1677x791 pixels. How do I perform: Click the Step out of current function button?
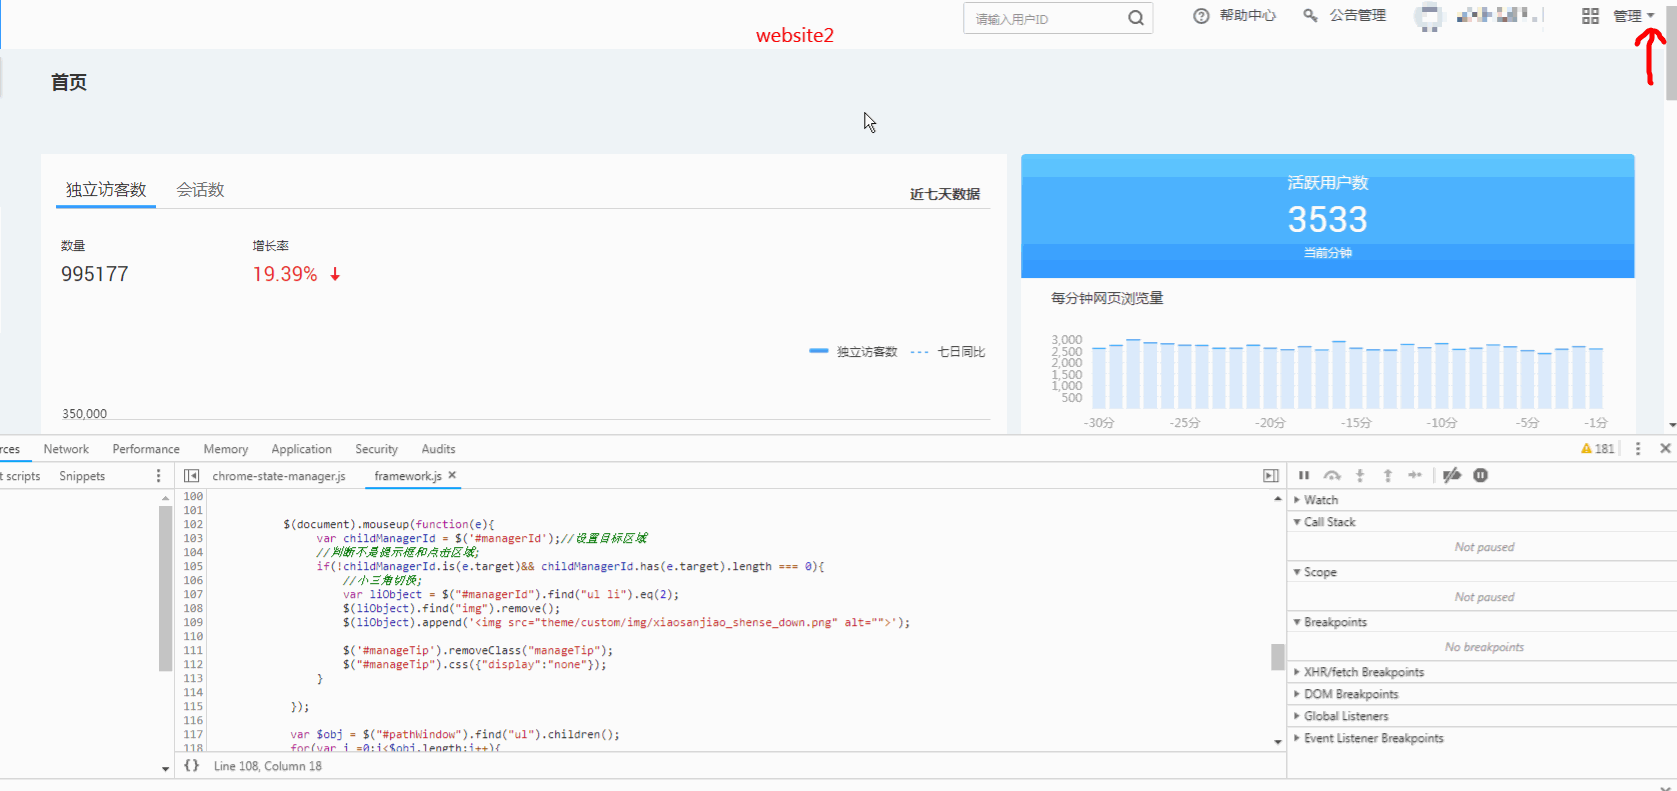[1388, 475]
